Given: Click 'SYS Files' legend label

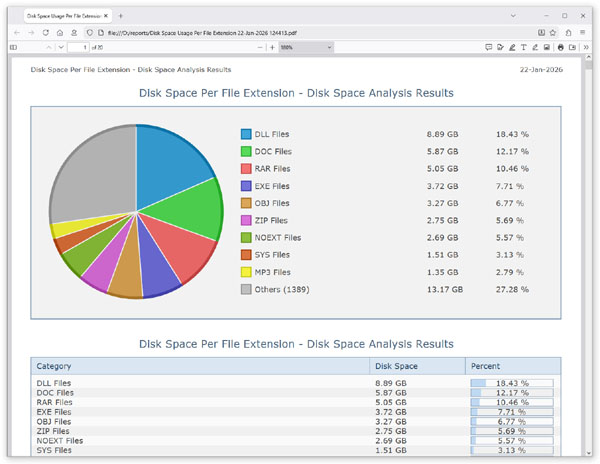Looking at the screenshot, I should [x=272, y=255].
